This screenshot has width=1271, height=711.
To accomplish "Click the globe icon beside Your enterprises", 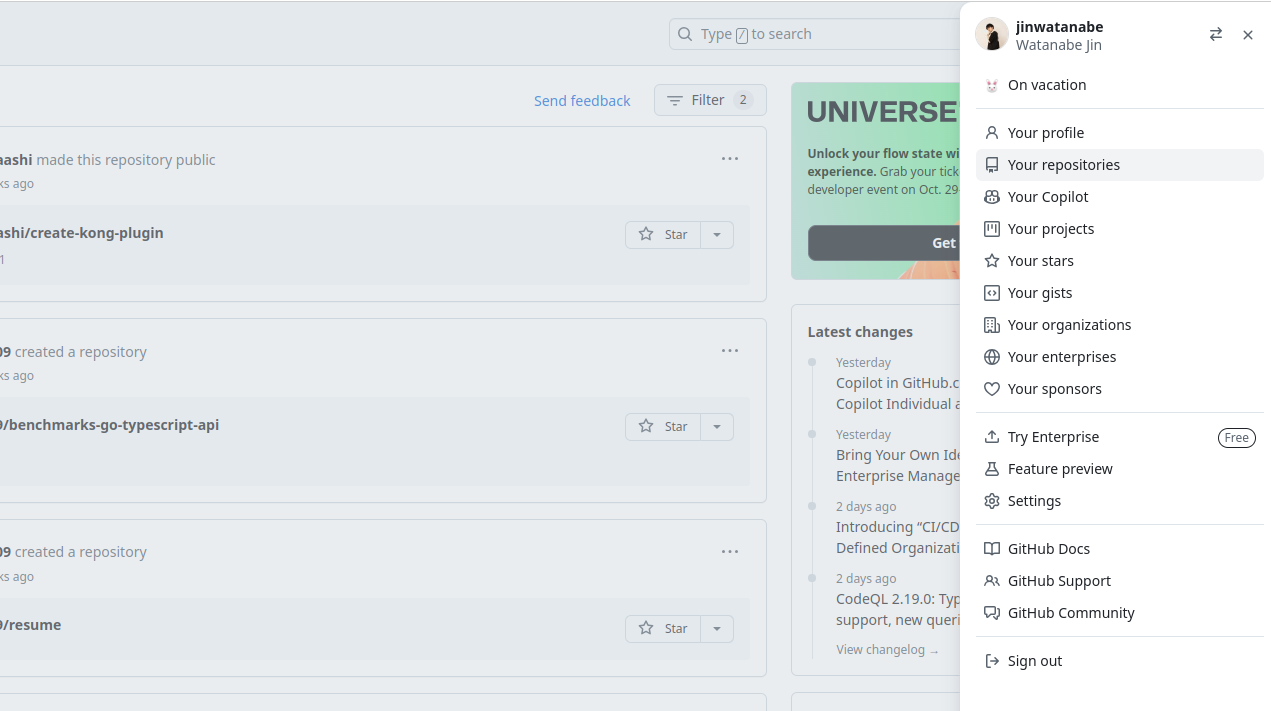I will (x=992, y=357).
